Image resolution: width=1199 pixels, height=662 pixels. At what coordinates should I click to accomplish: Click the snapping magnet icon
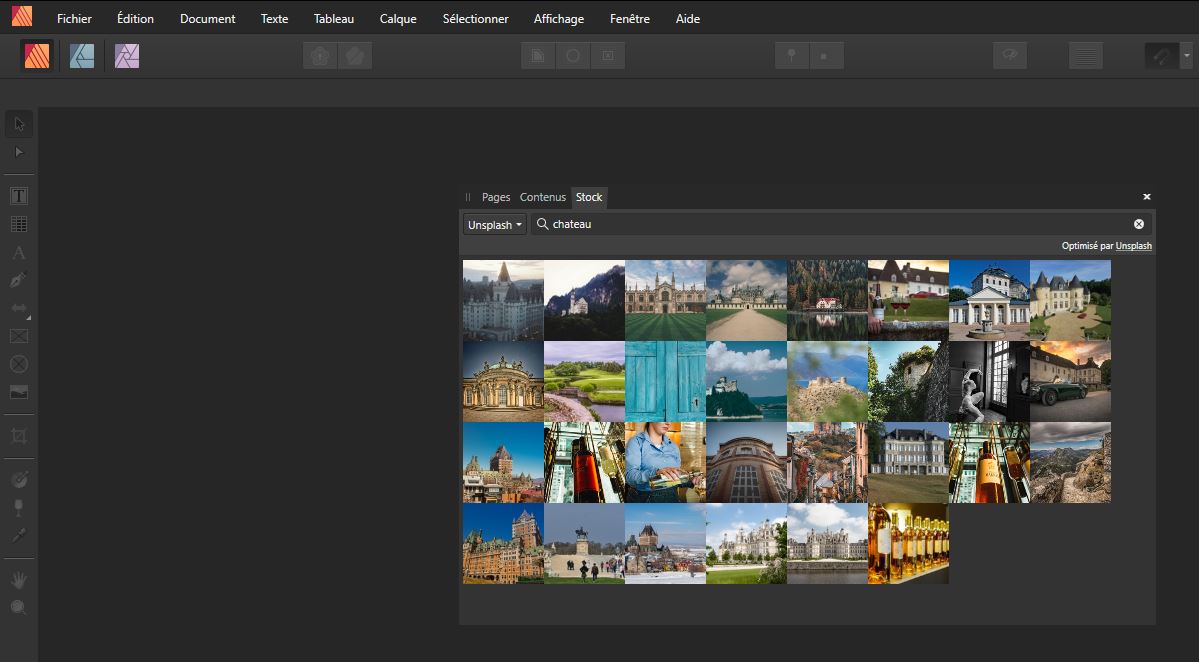point(1162,56)
